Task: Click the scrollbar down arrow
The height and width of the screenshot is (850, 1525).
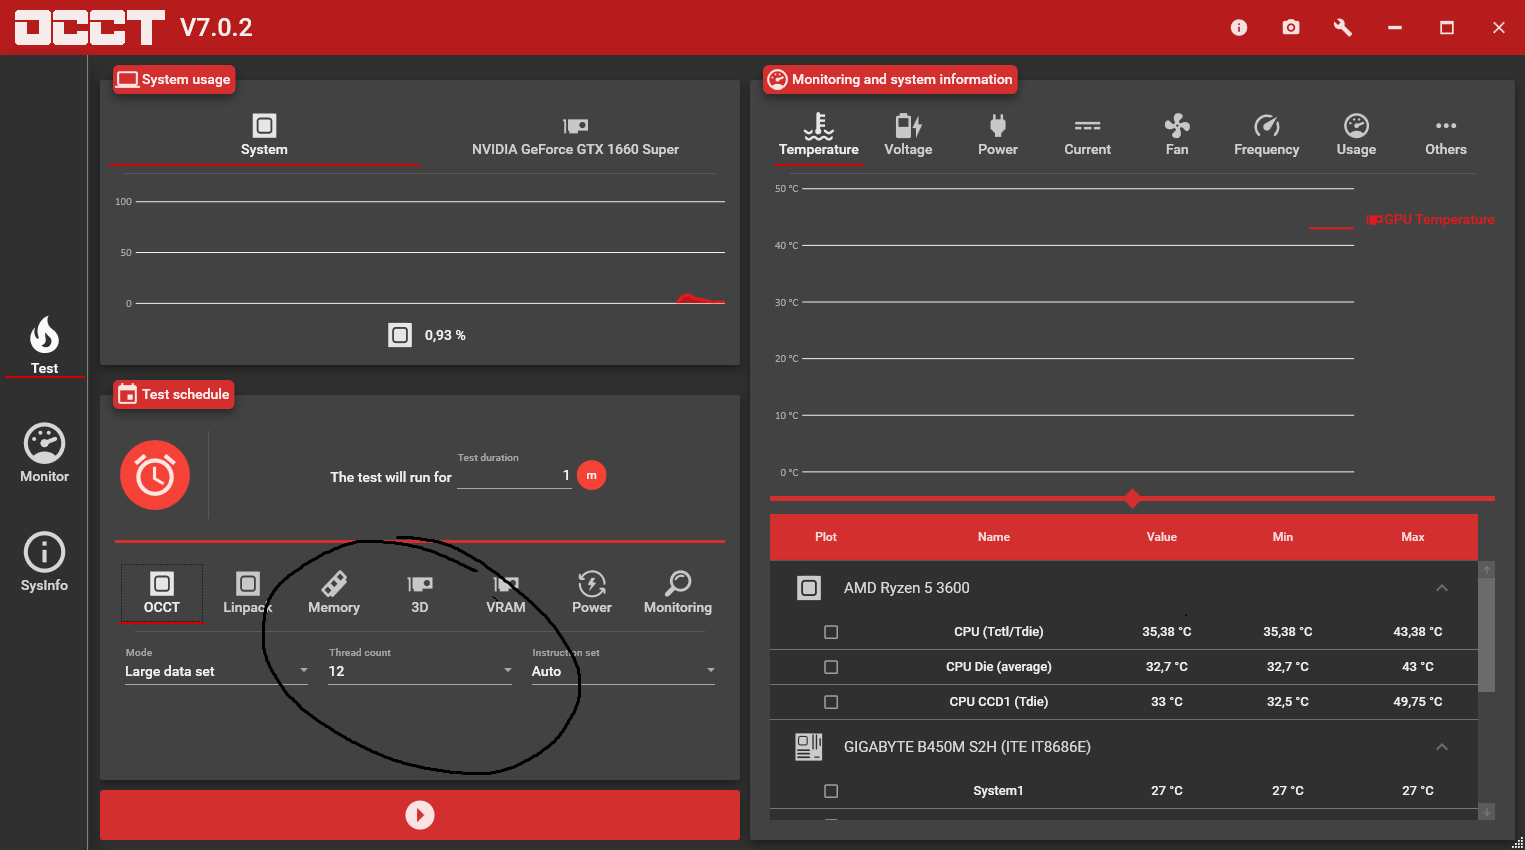Action: 1487,812
